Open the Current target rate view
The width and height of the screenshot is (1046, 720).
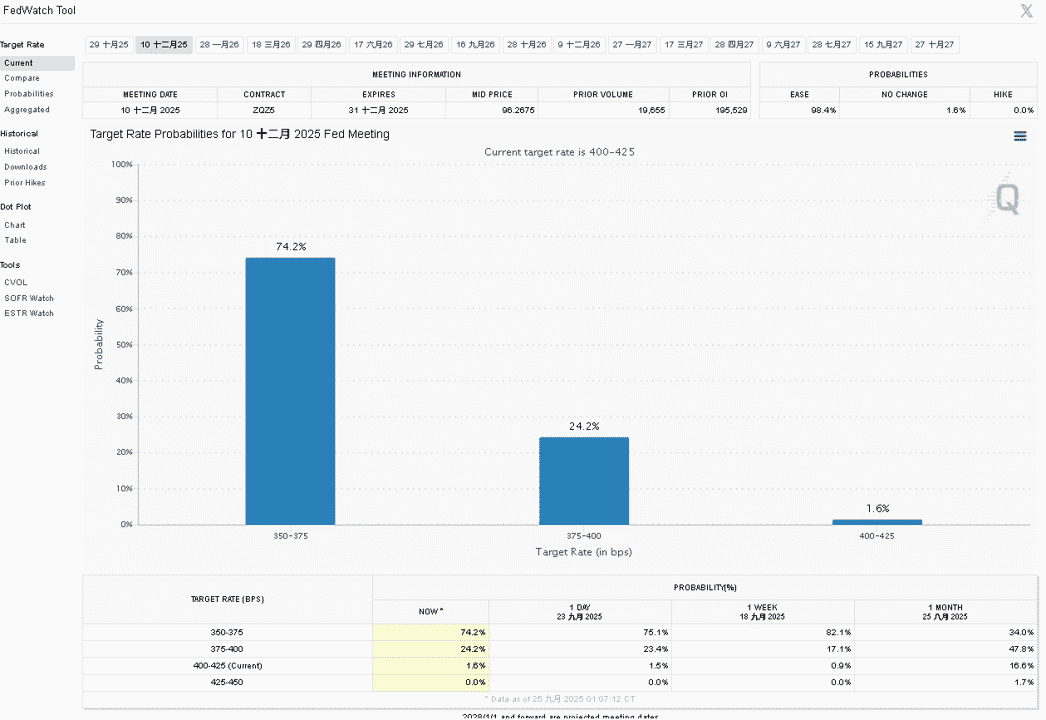coord(37,63)
